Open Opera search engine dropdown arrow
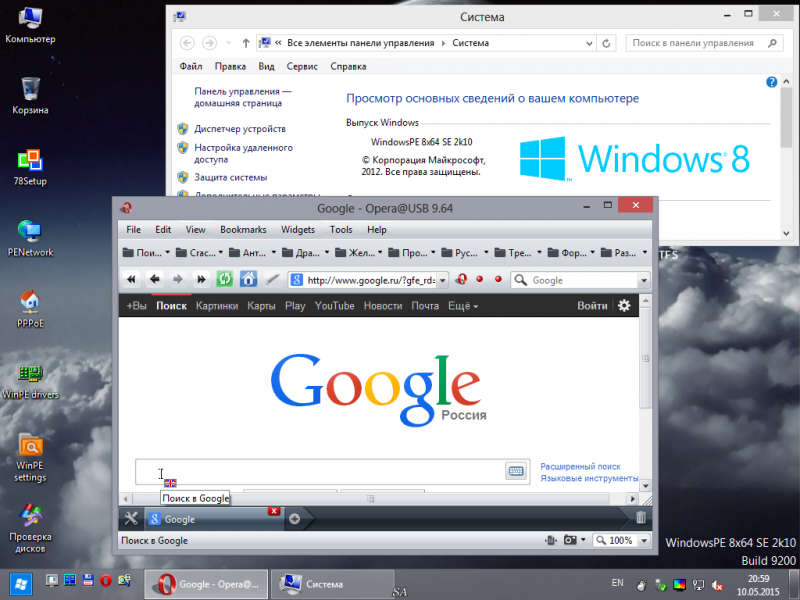800x600 pixels. click(x=644, y=280)
